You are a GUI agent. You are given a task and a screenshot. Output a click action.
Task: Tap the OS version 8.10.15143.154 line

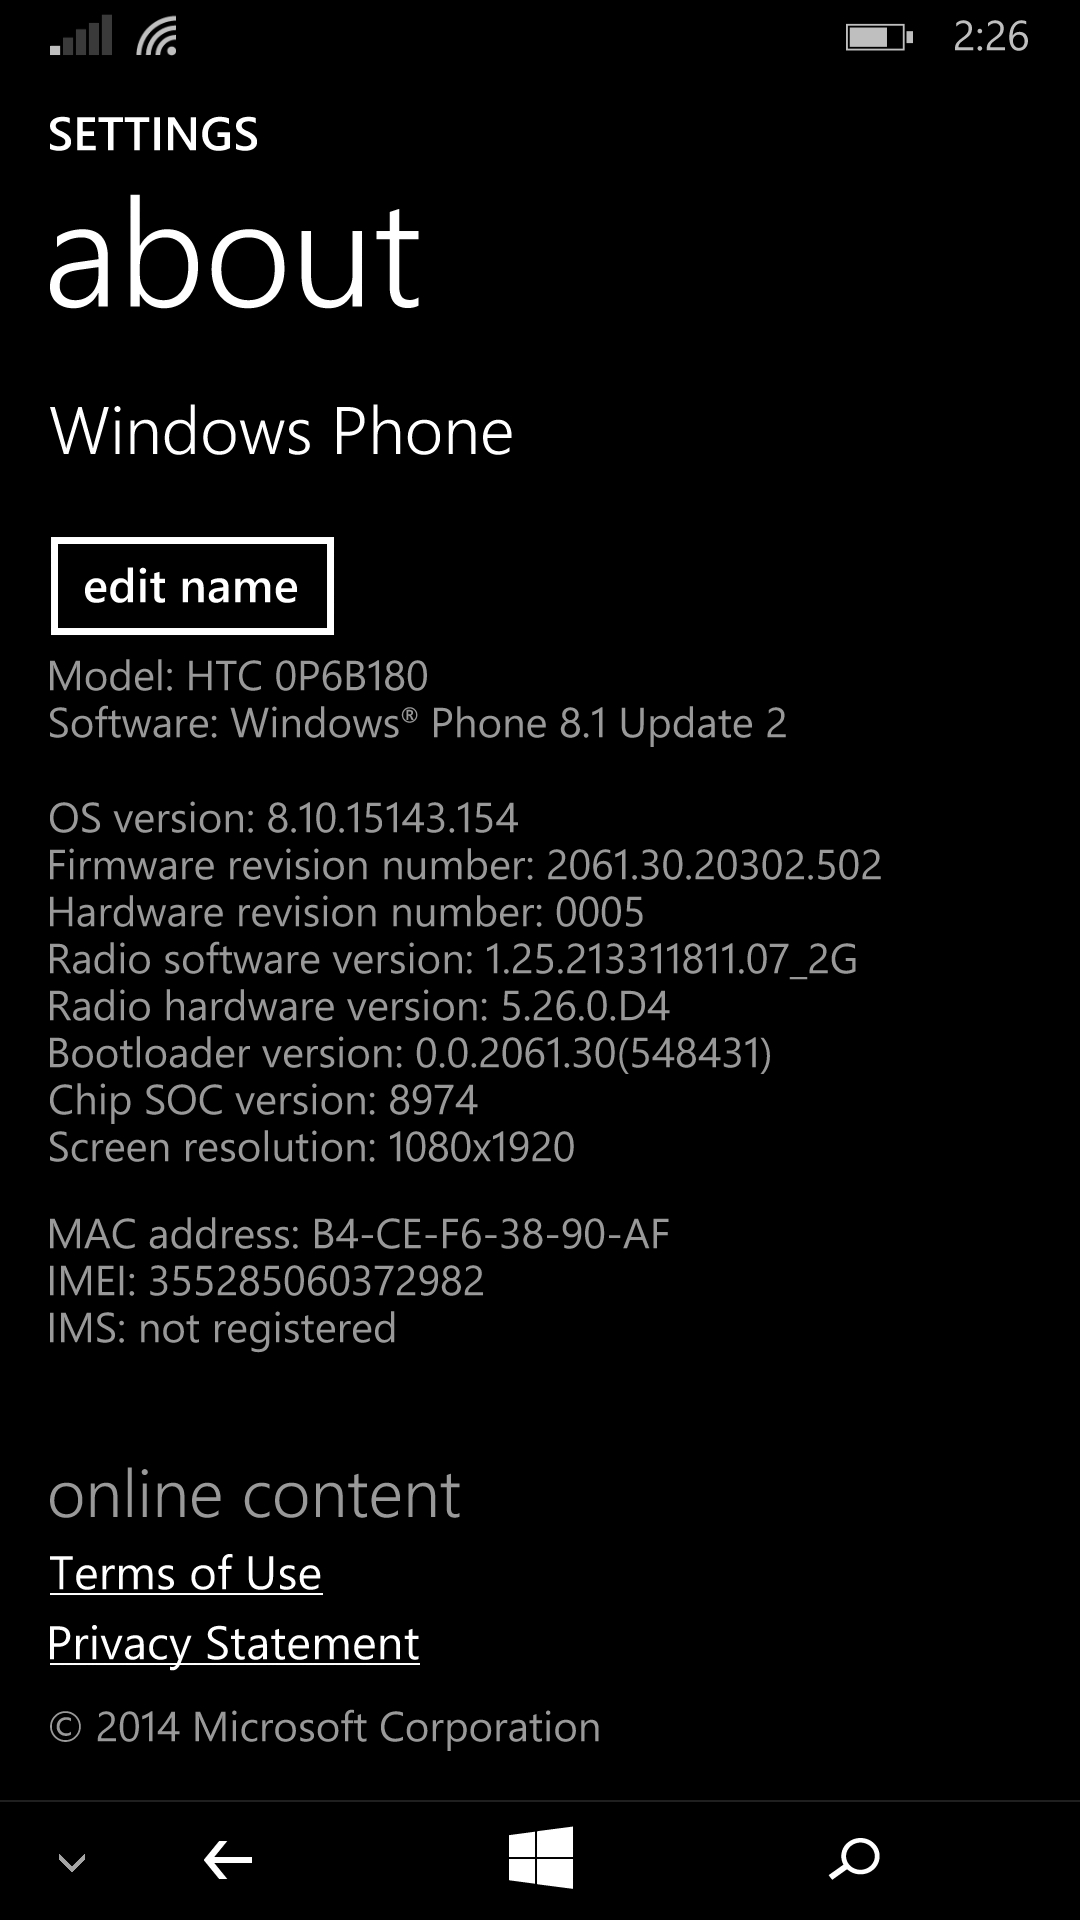click(283, 818)
